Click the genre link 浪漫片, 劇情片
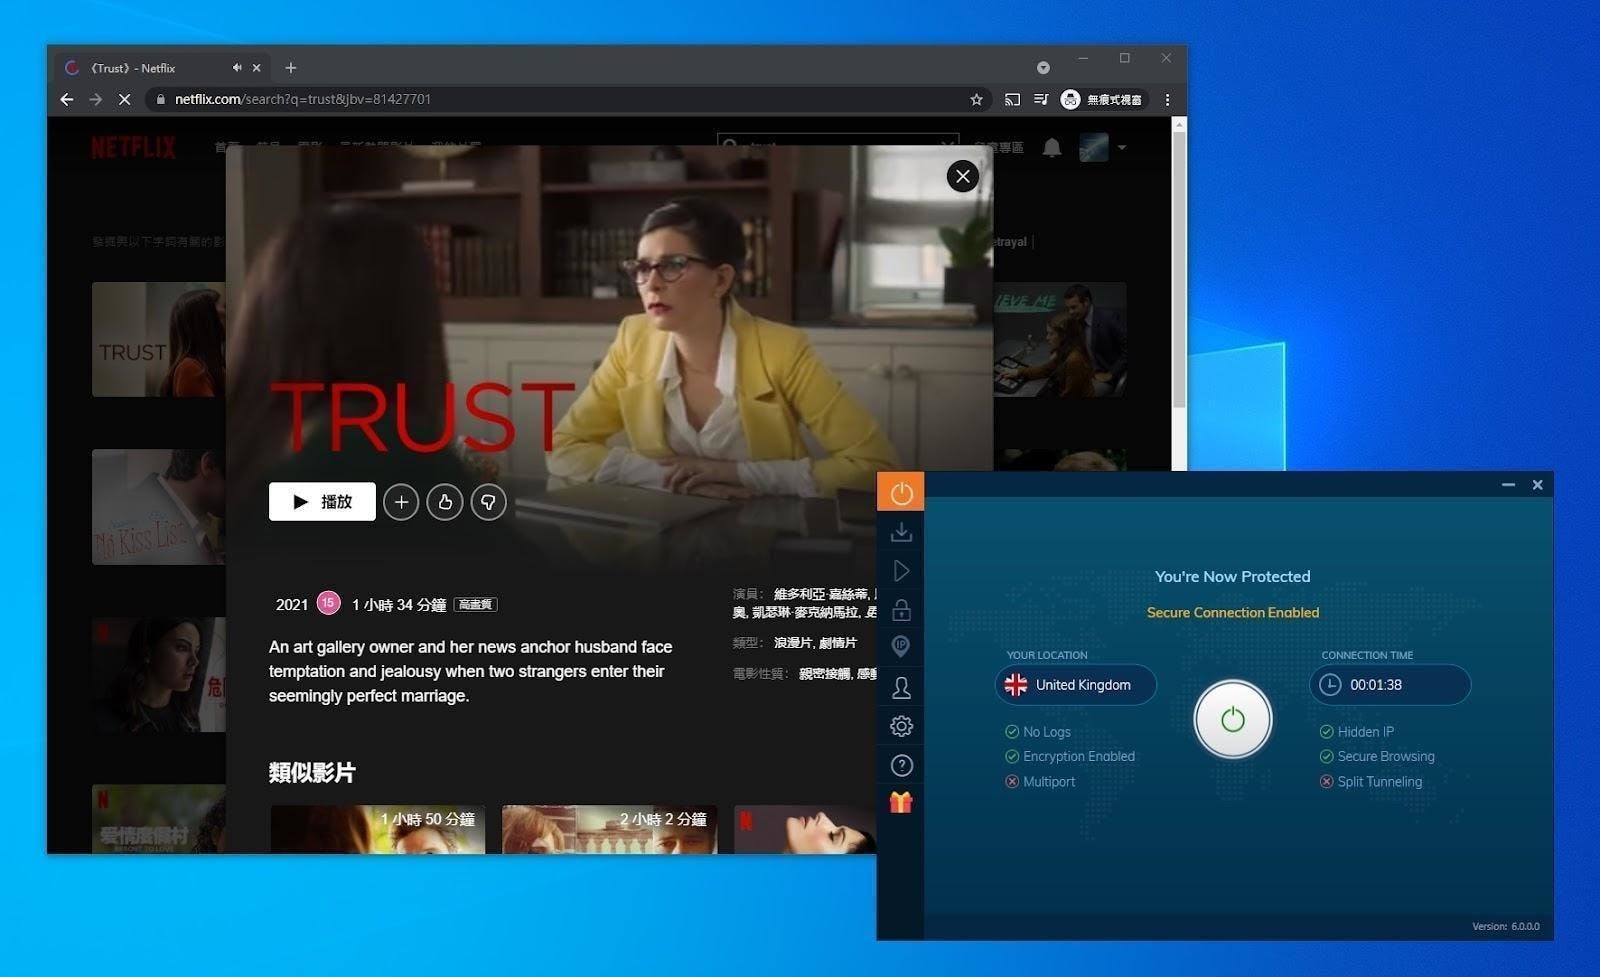 [815, 643]
